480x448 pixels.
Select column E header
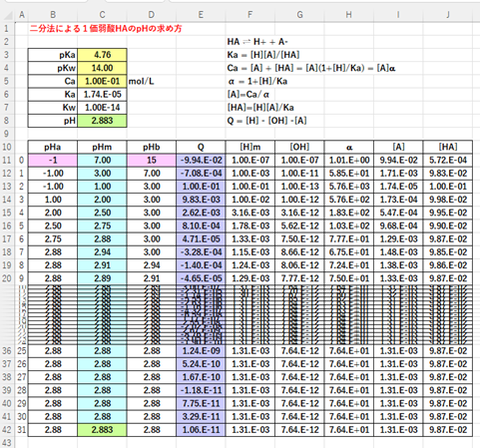pyautogui.click(x=201, y=15)
